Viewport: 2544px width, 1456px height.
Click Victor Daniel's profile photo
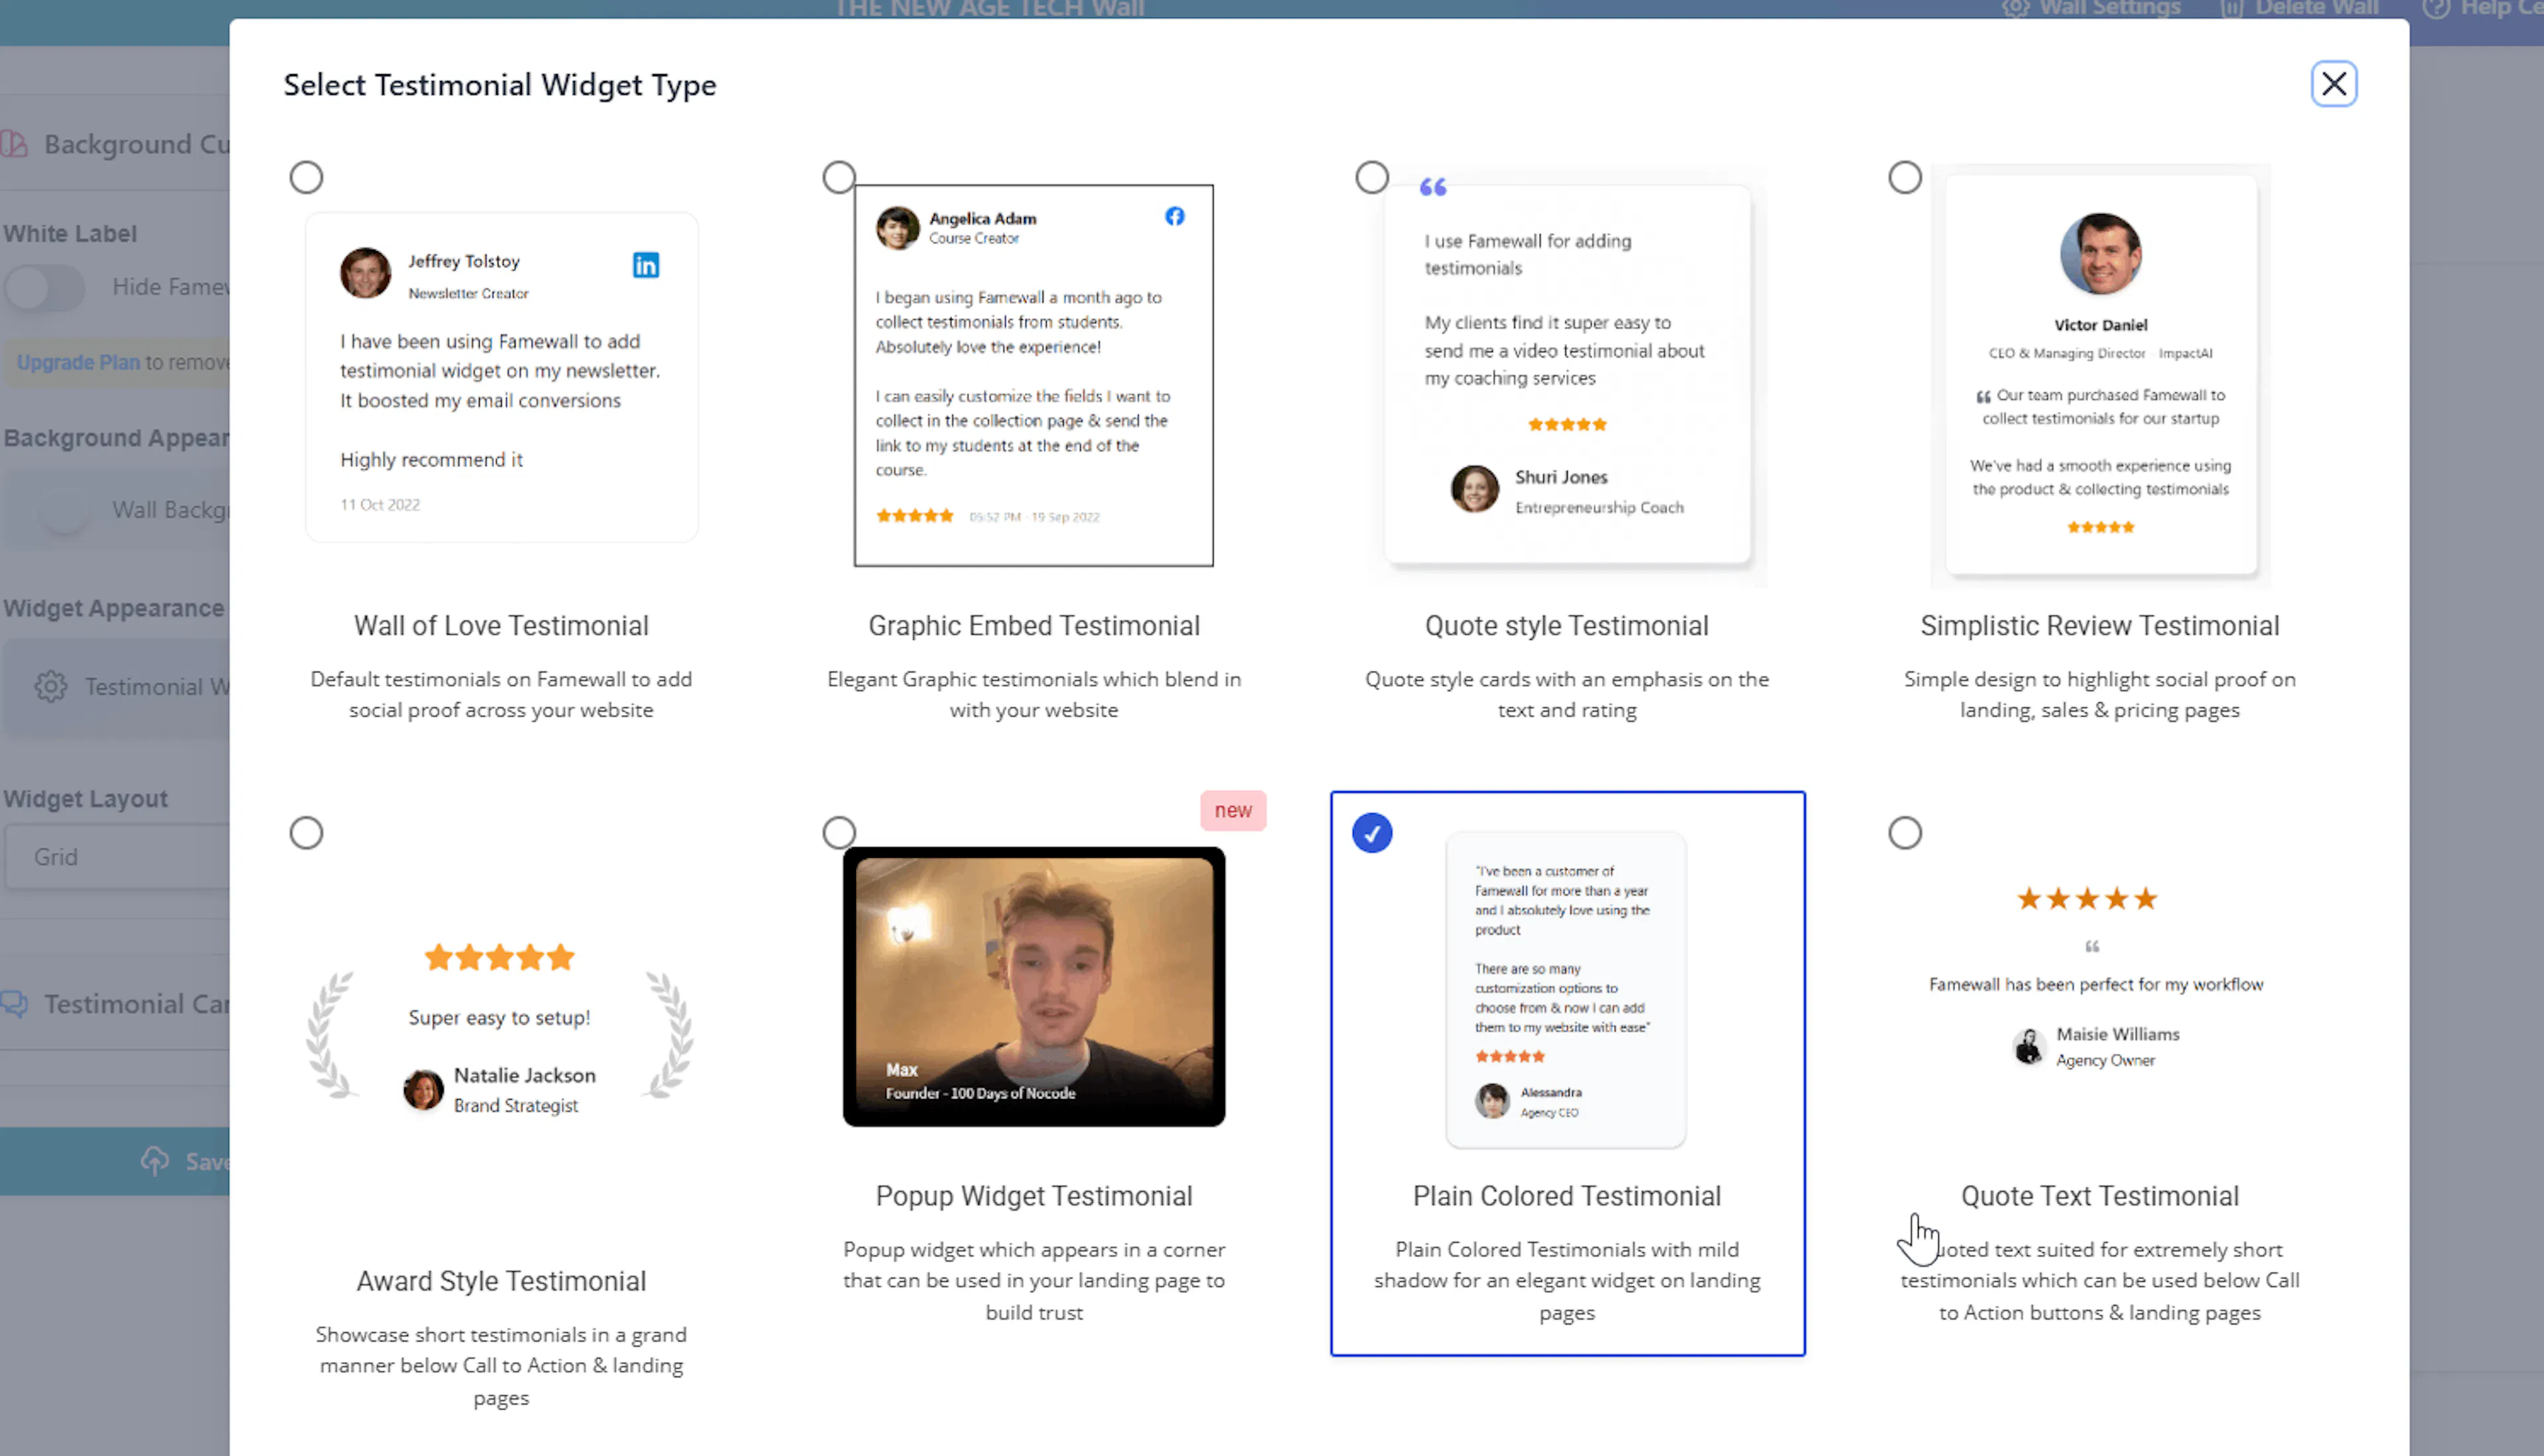2100,253
